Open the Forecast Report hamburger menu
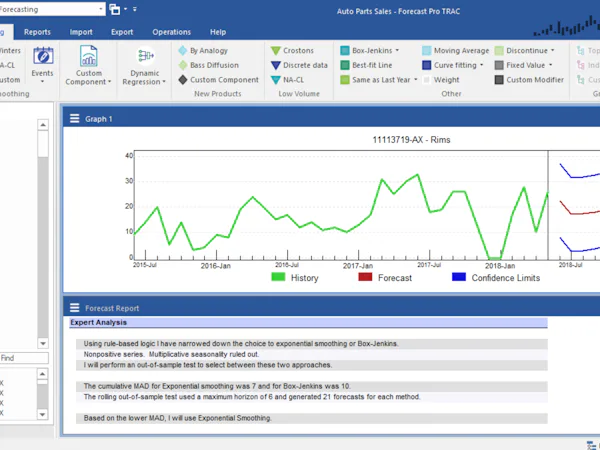The image size is (600, 450). click(75, 308)
